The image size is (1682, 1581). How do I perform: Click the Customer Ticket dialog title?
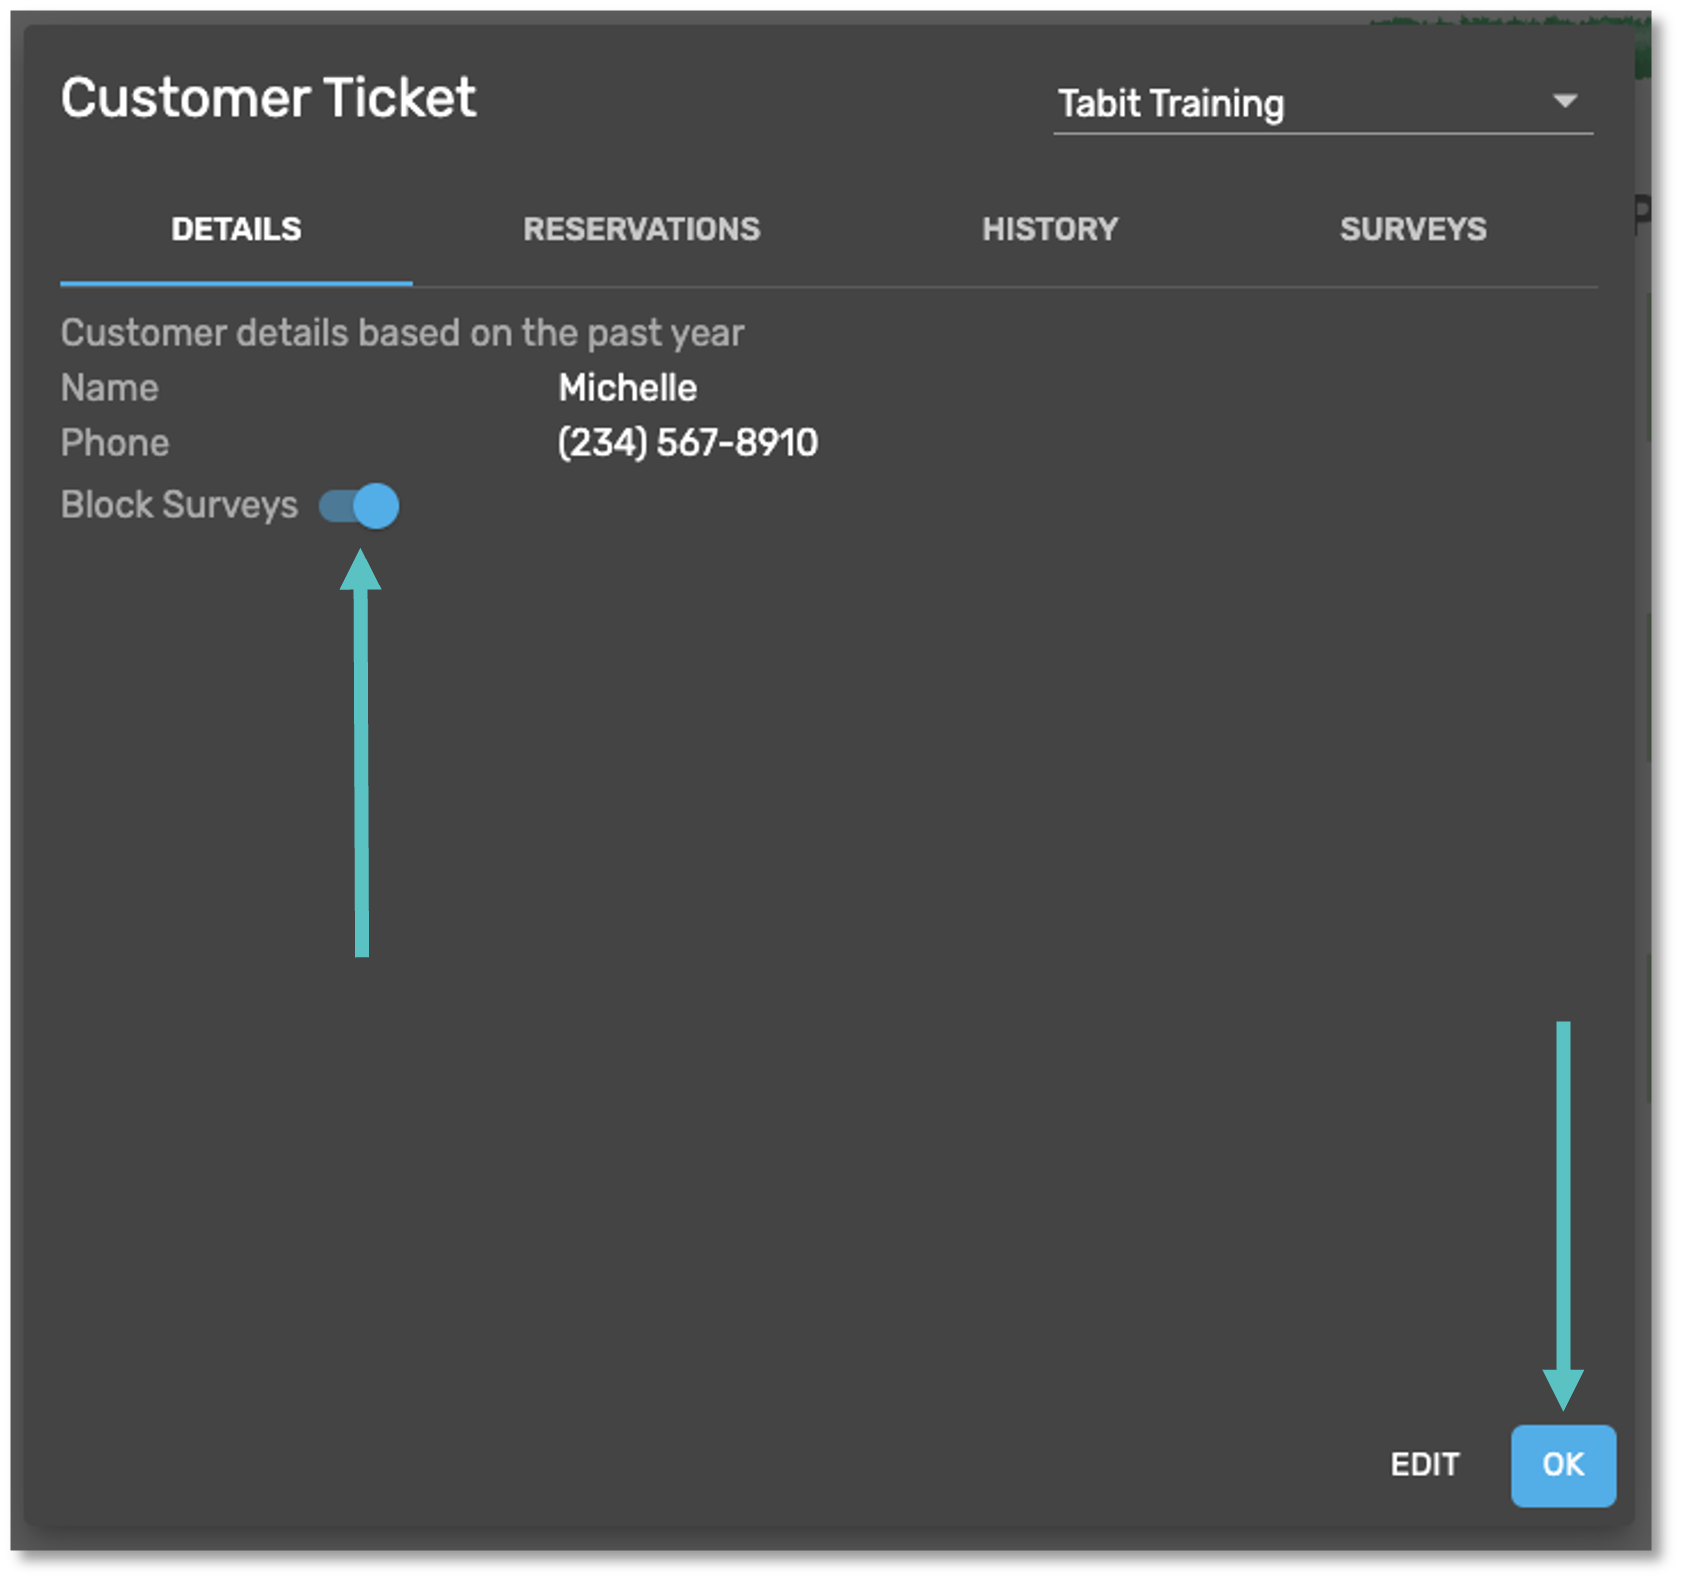tap(268, 97)
